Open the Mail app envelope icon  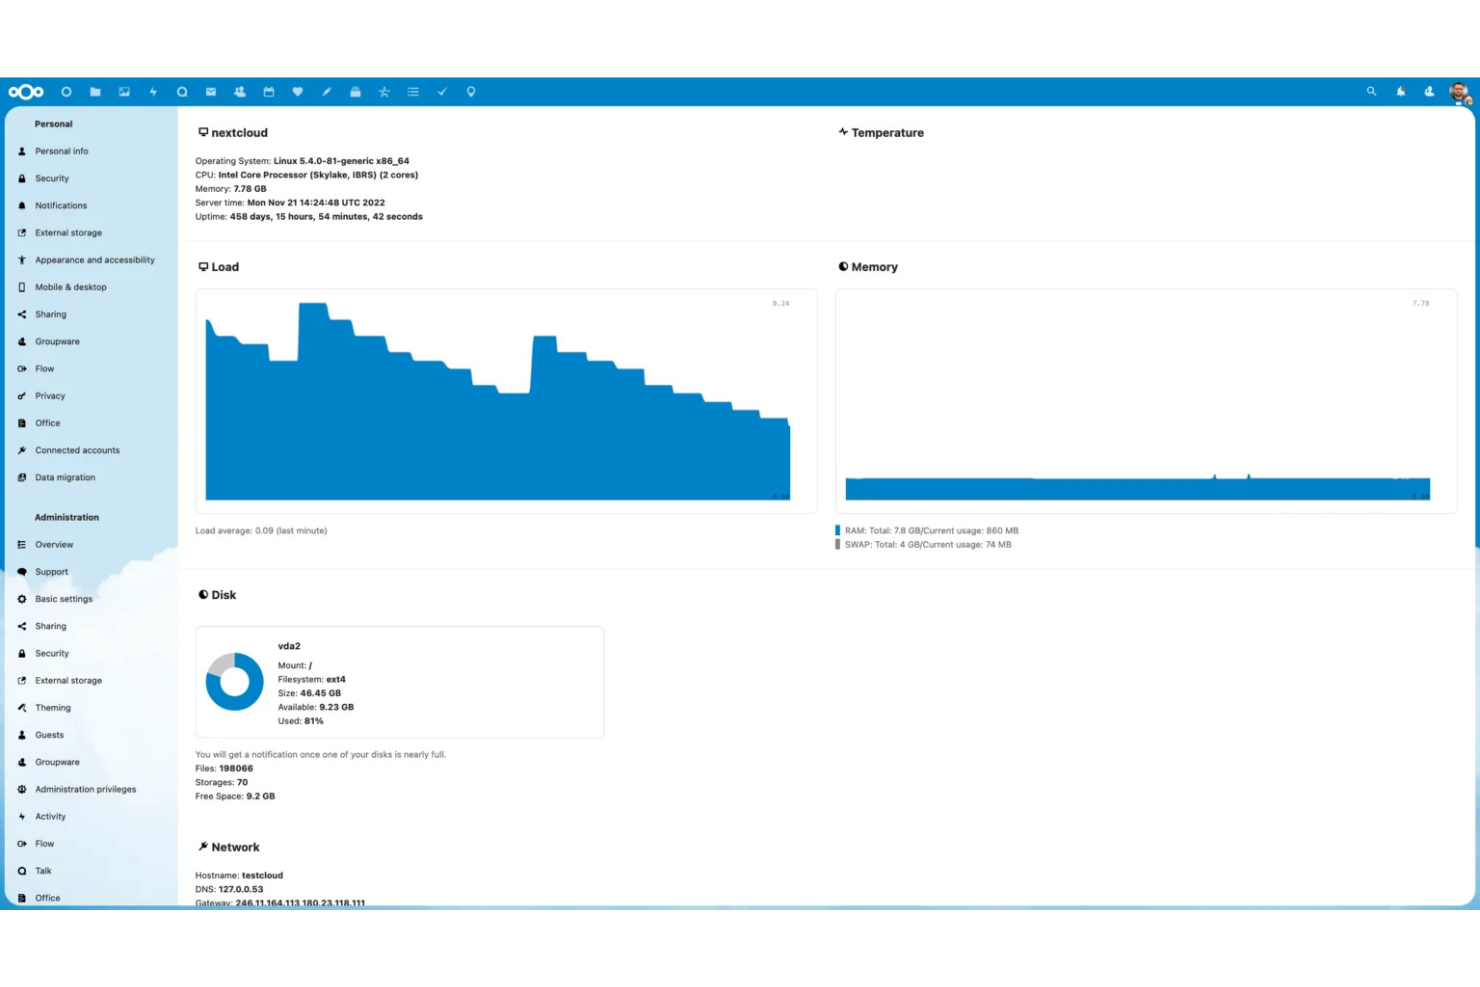(x=209, y=91)
